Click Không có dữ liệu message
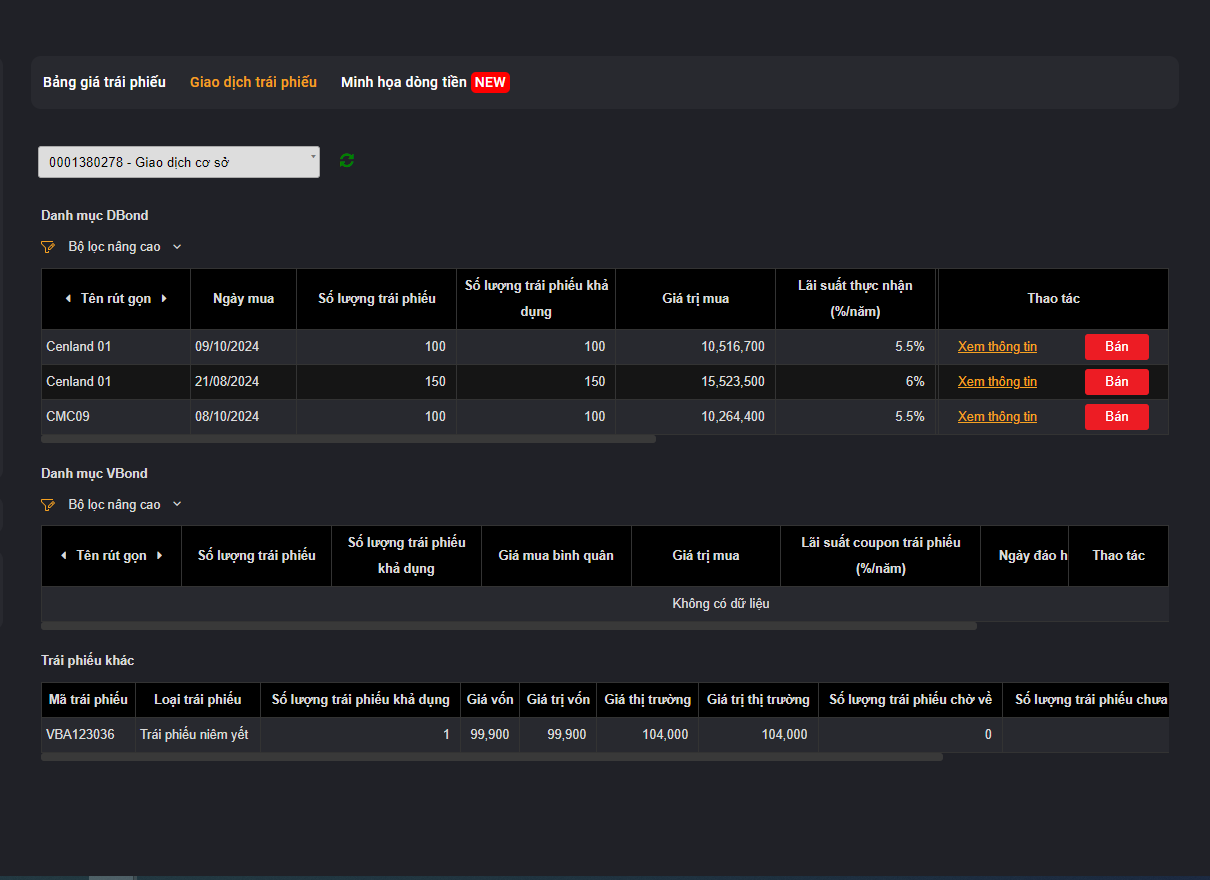 coord(720,604)
